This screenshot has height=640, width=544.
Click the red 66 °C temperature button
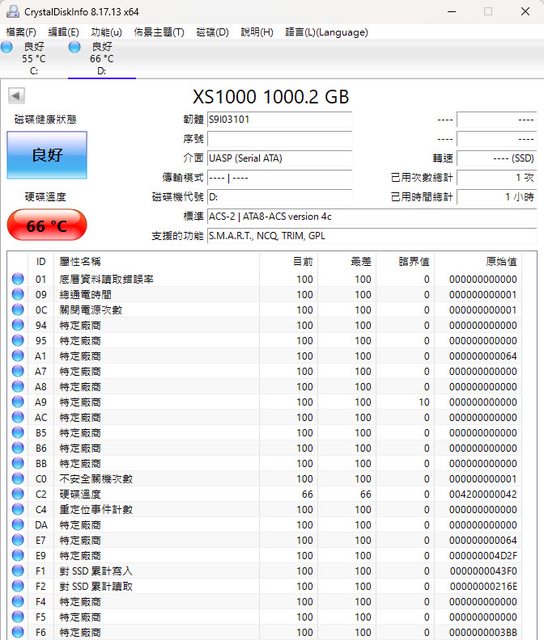coord(47,225)
